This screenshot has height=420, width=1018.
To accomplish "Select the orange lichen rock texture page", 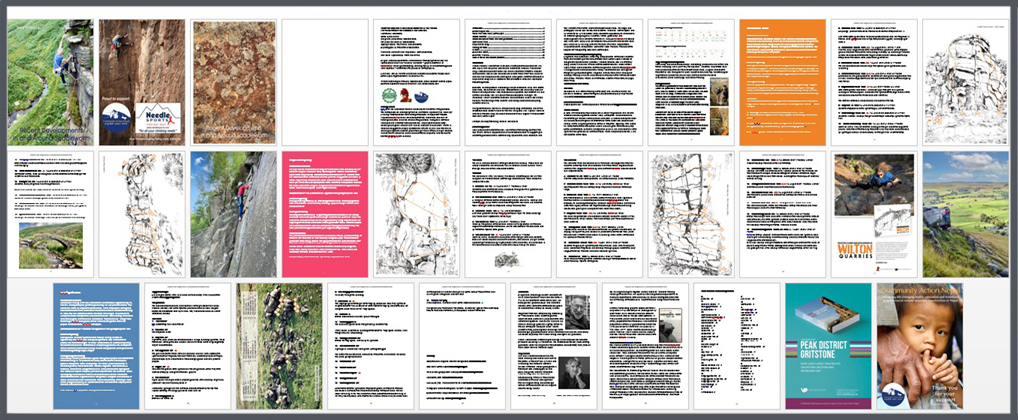I will (x=234, y=83).
